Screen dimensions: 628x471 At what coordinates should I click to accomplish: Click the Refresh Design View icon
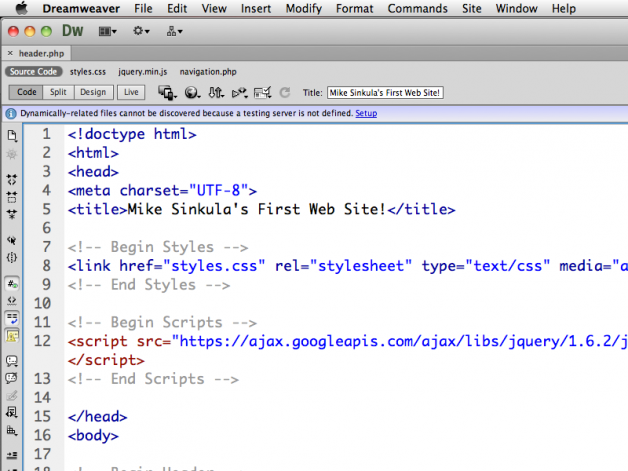(285, 93)
